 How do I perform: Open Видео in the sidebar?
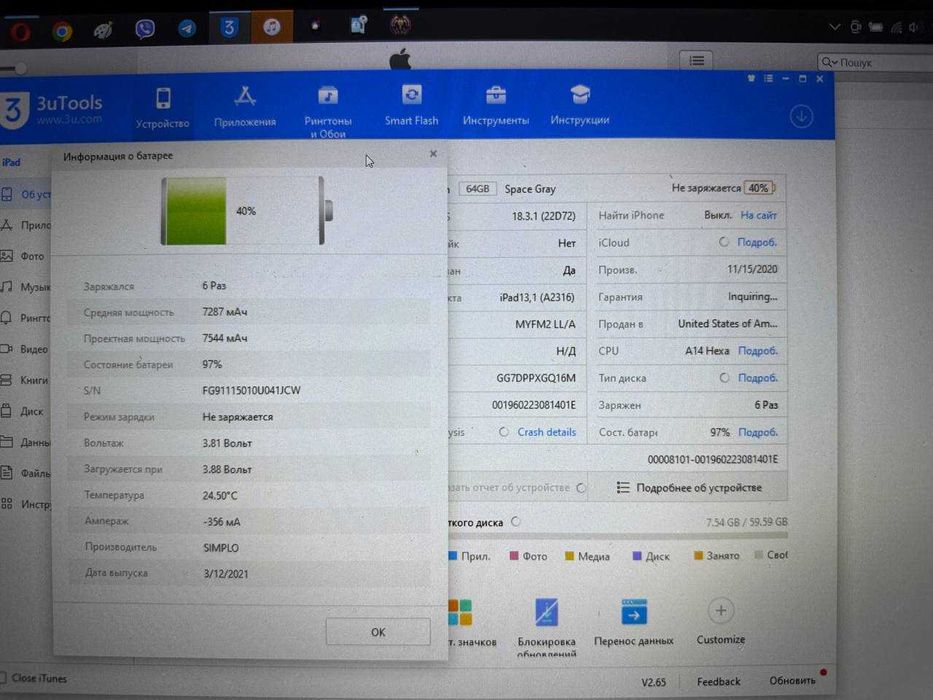pos(25,349)
